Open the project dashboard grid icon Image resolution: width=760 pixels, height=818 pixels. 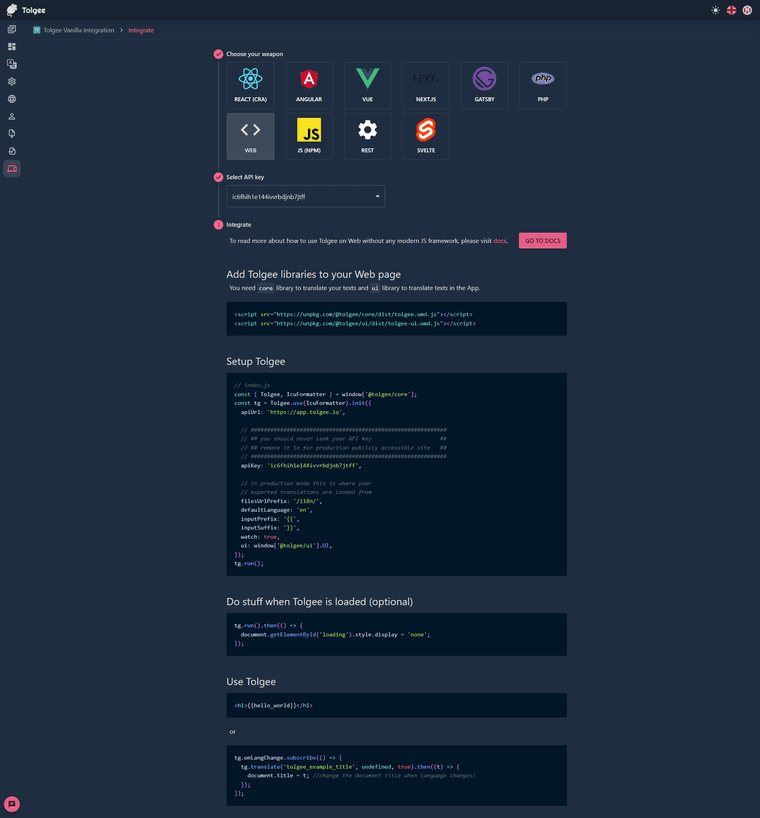12,47
